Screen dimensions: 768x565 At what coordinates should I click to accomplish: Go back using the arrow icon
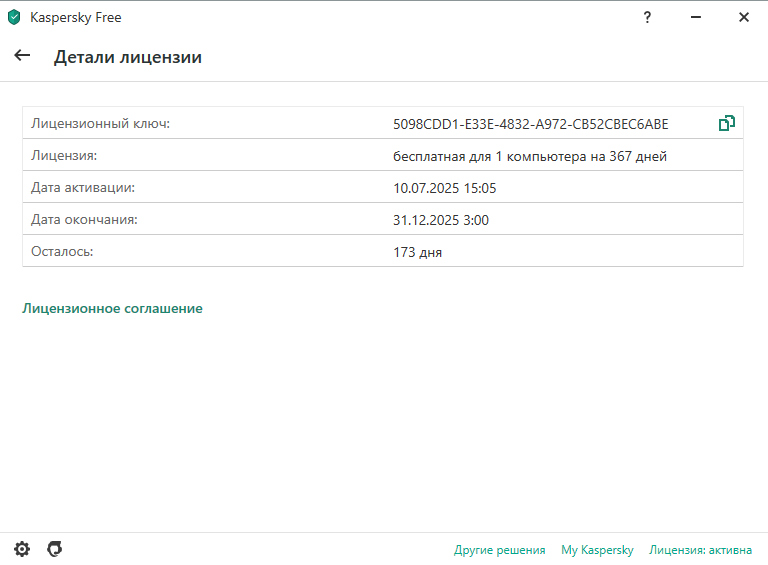pyautogui.click(x=22, y=56)
